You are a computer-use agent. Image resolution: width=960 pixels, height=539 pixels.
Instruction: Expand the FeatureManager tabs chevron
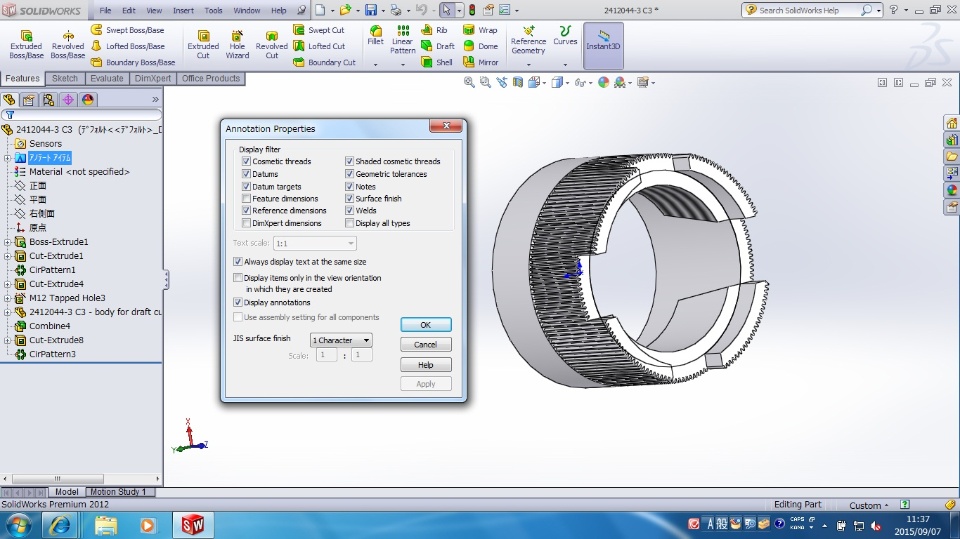click(155, 99)
